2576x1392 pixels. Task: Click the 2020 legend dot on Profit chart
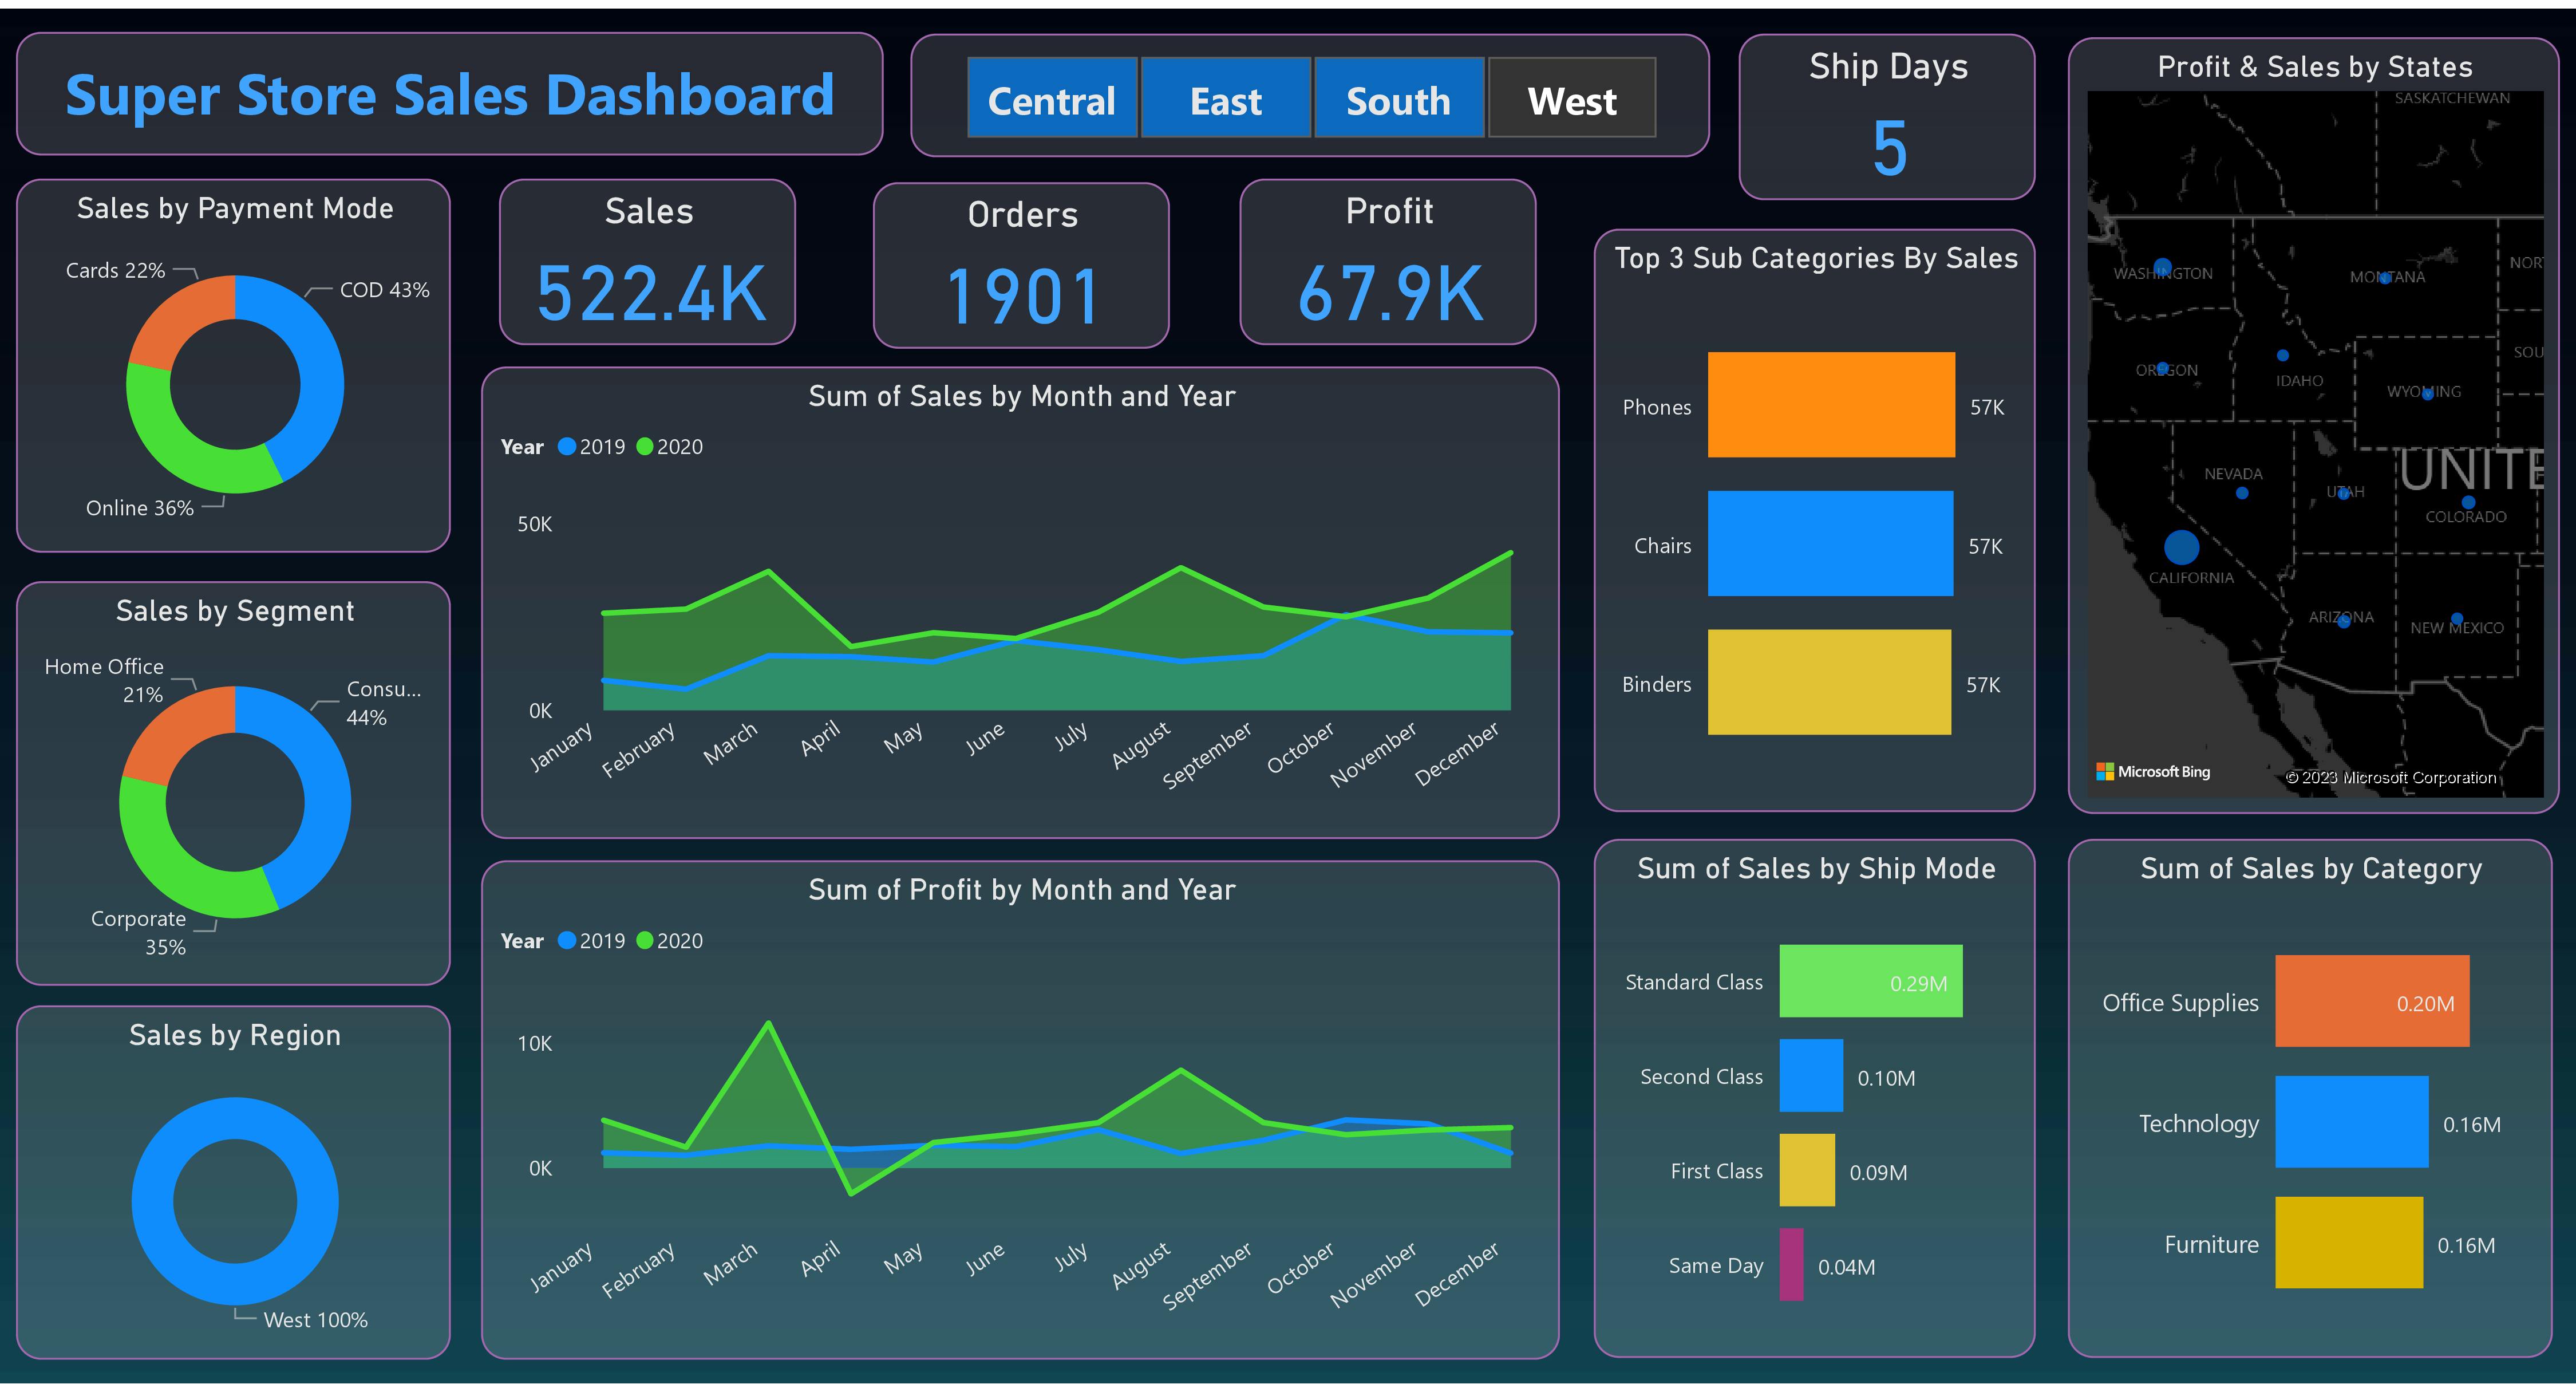tap(646, 941)
